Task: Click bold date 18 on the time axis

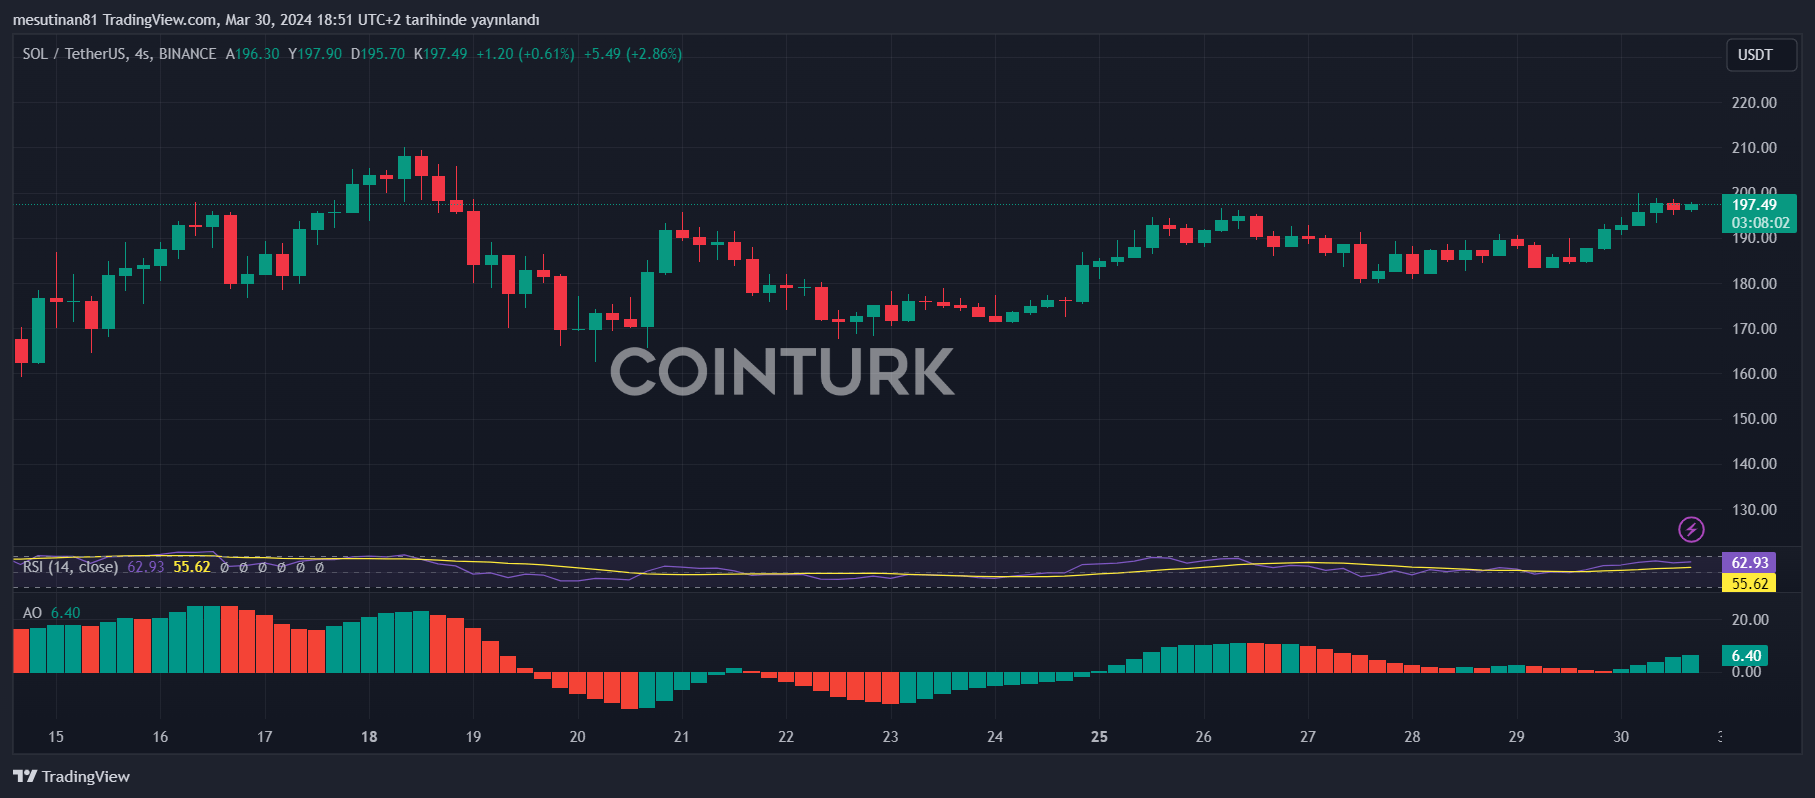Action: point(369,737)
